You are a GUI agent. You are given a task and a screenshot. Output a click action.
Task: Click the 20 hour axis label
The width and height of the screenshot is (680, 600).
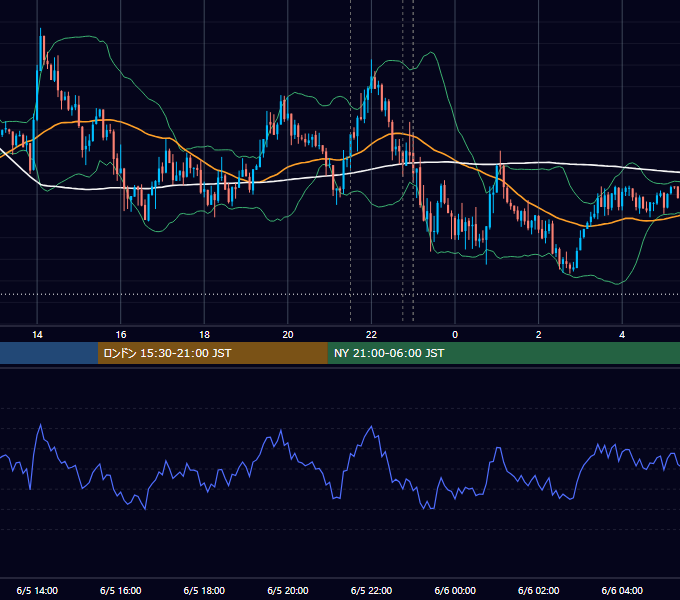(x=288, y=335)
